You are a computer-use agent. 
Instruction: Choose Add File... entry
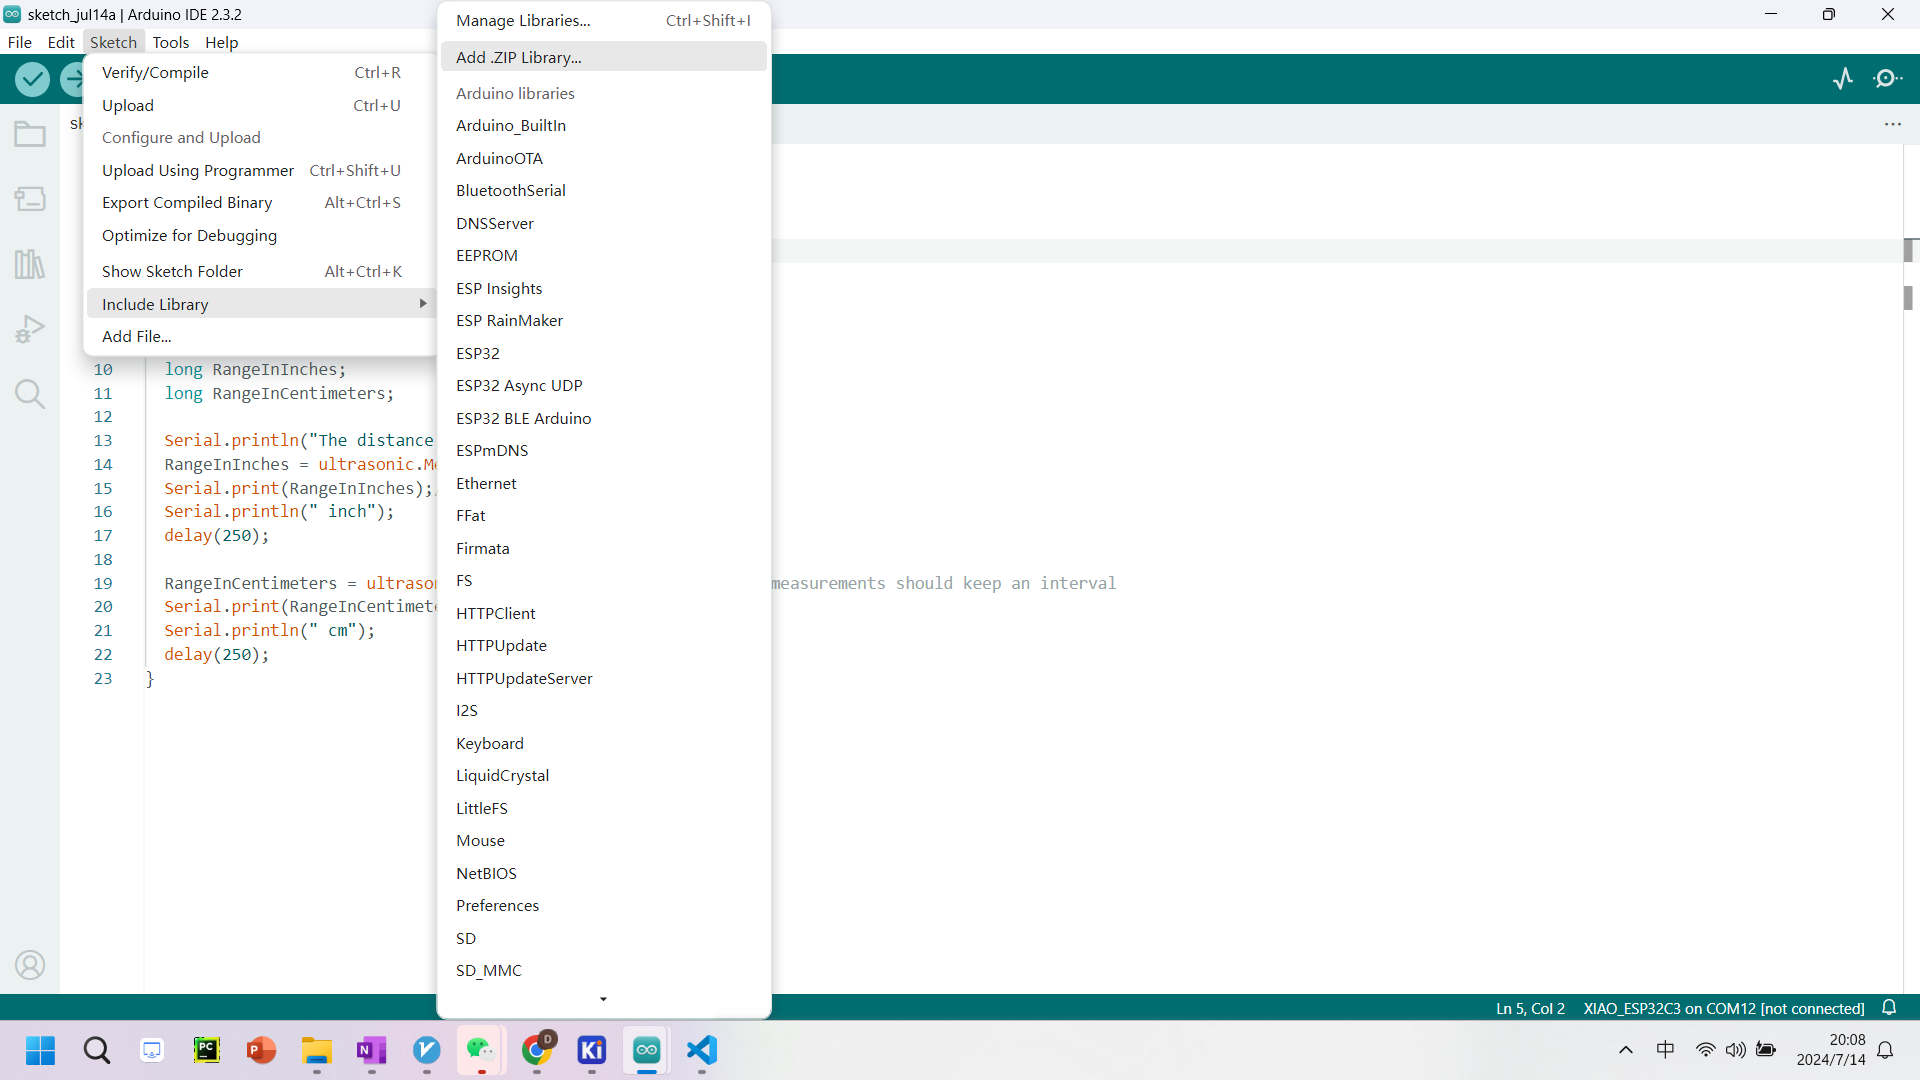(x=260, y=336)
